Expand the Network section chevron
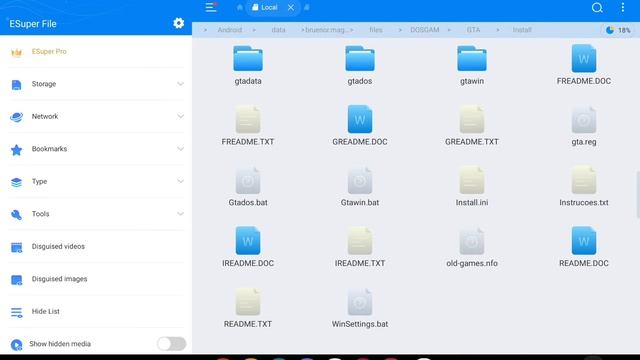This screenshot has width=640, height=360. tap(180, 116)
